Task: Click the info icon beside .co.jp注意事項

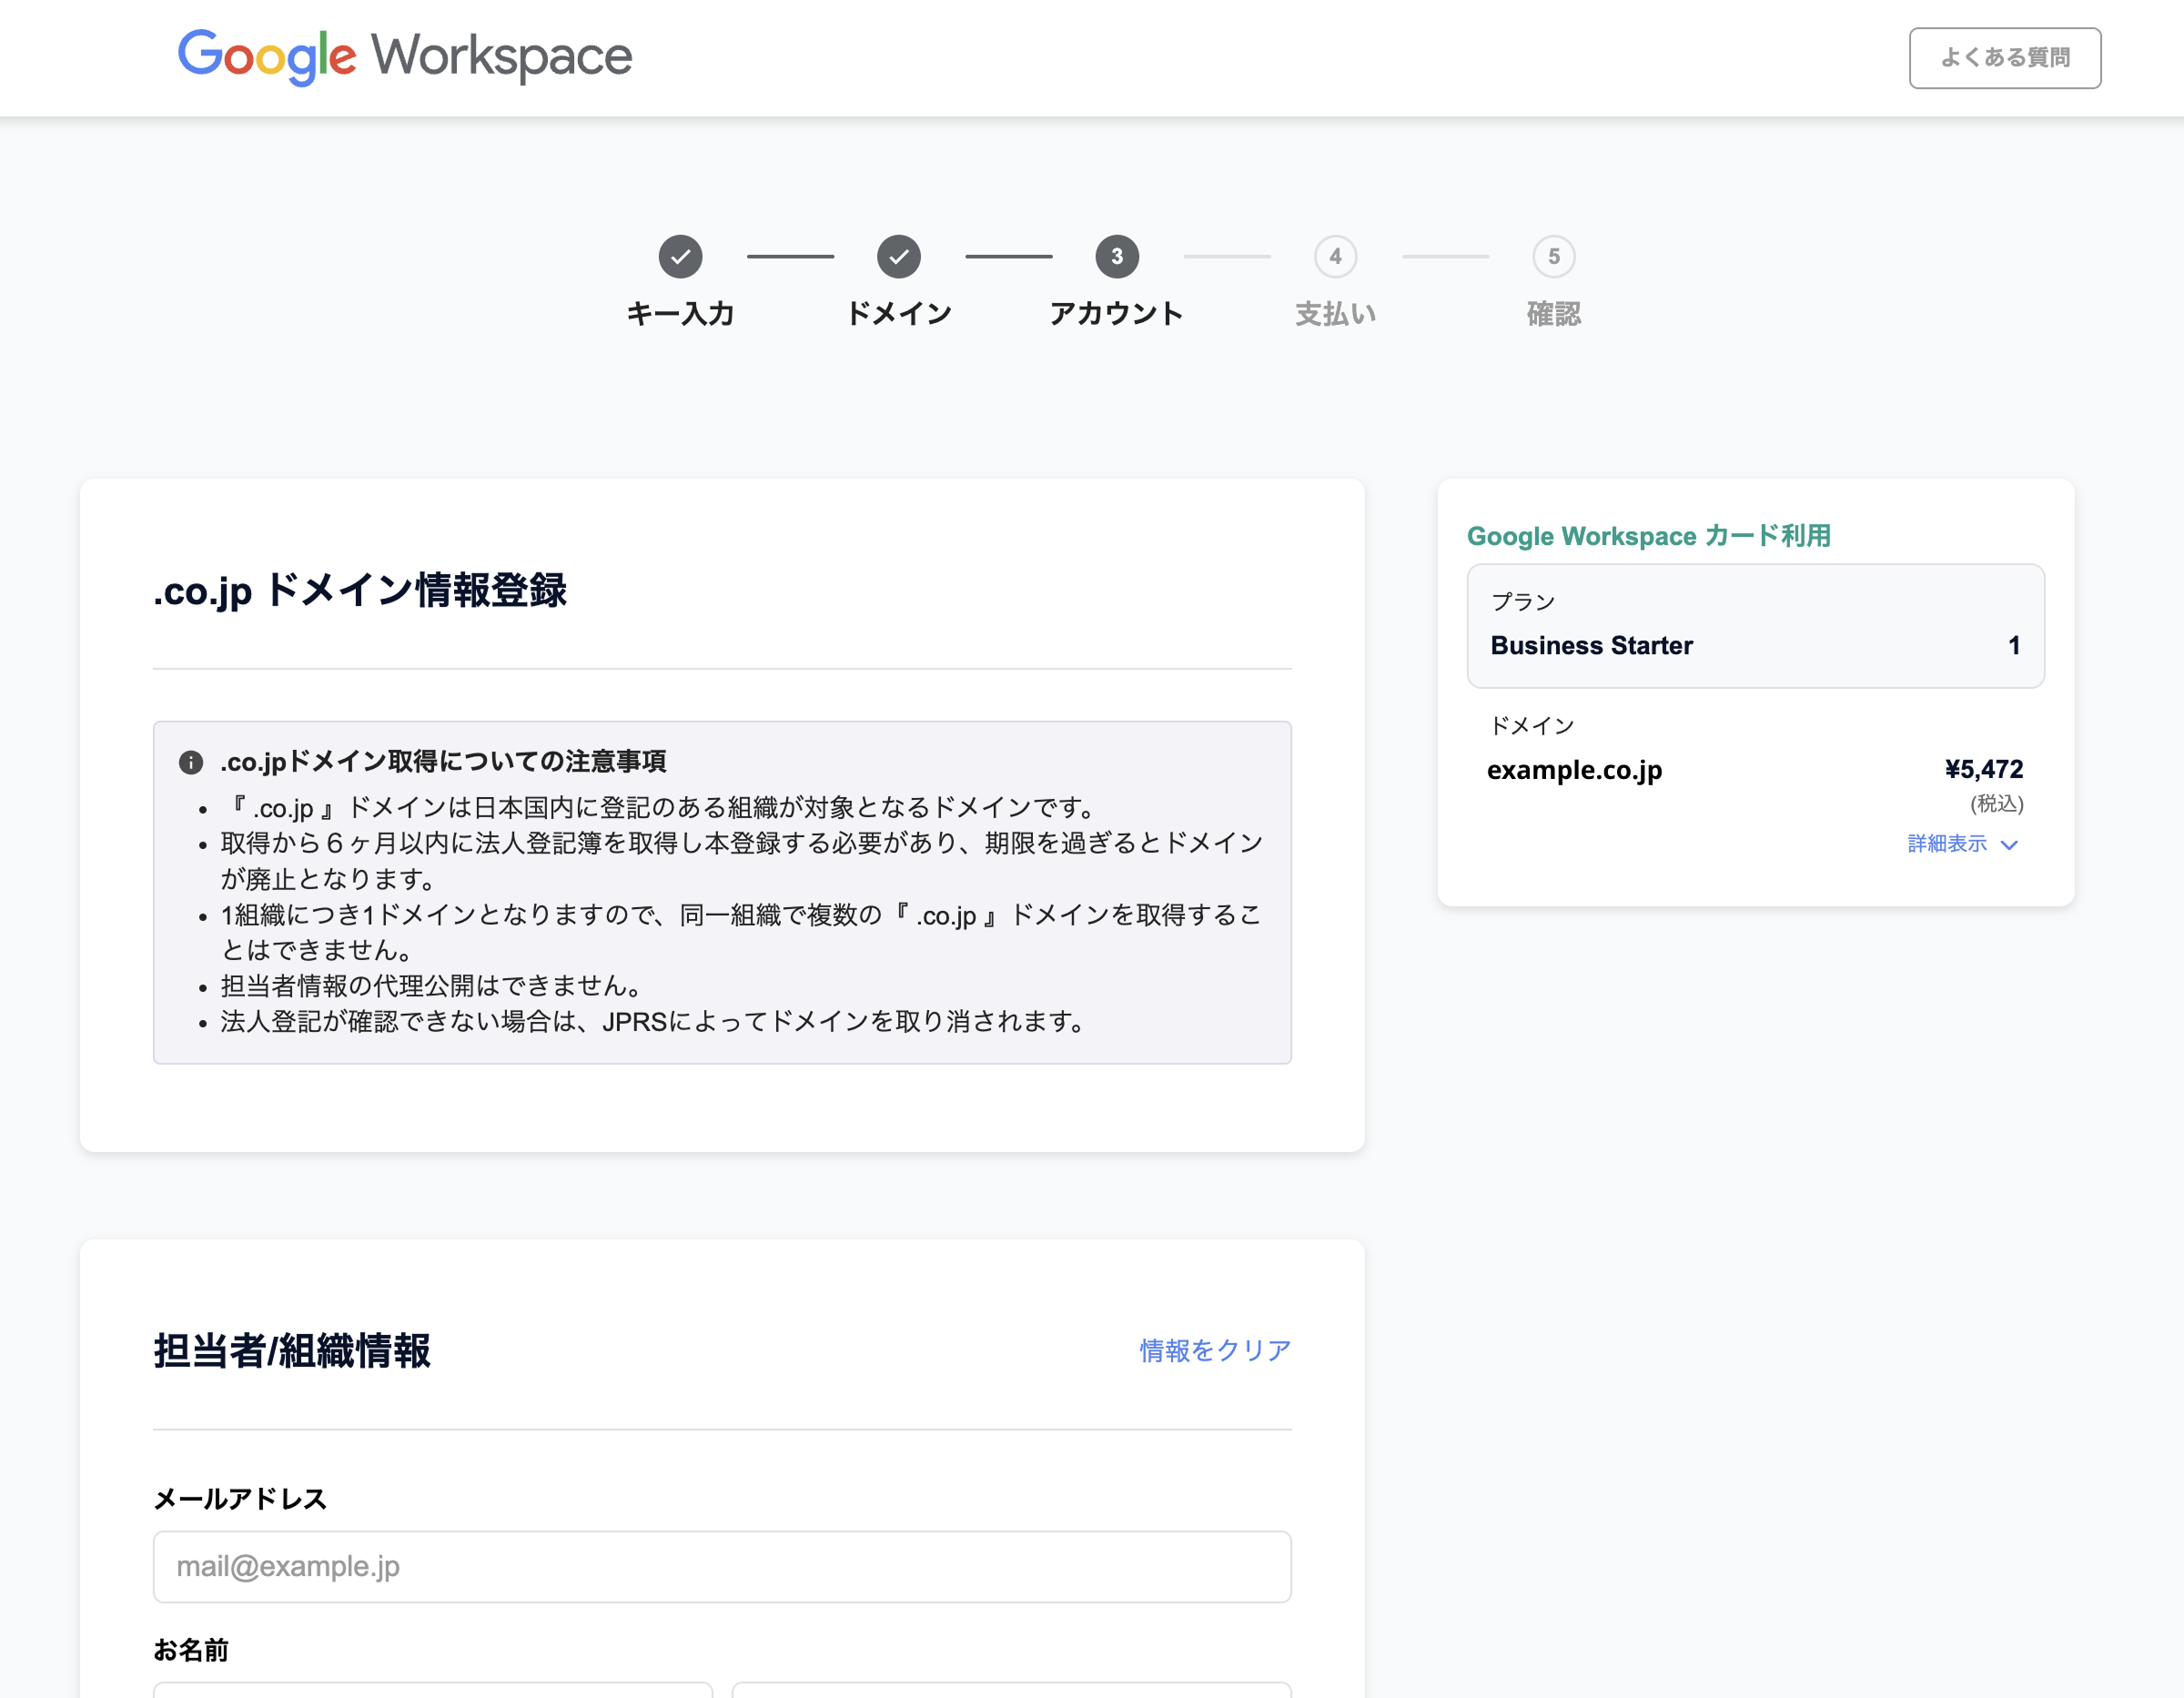Action: 191,761
